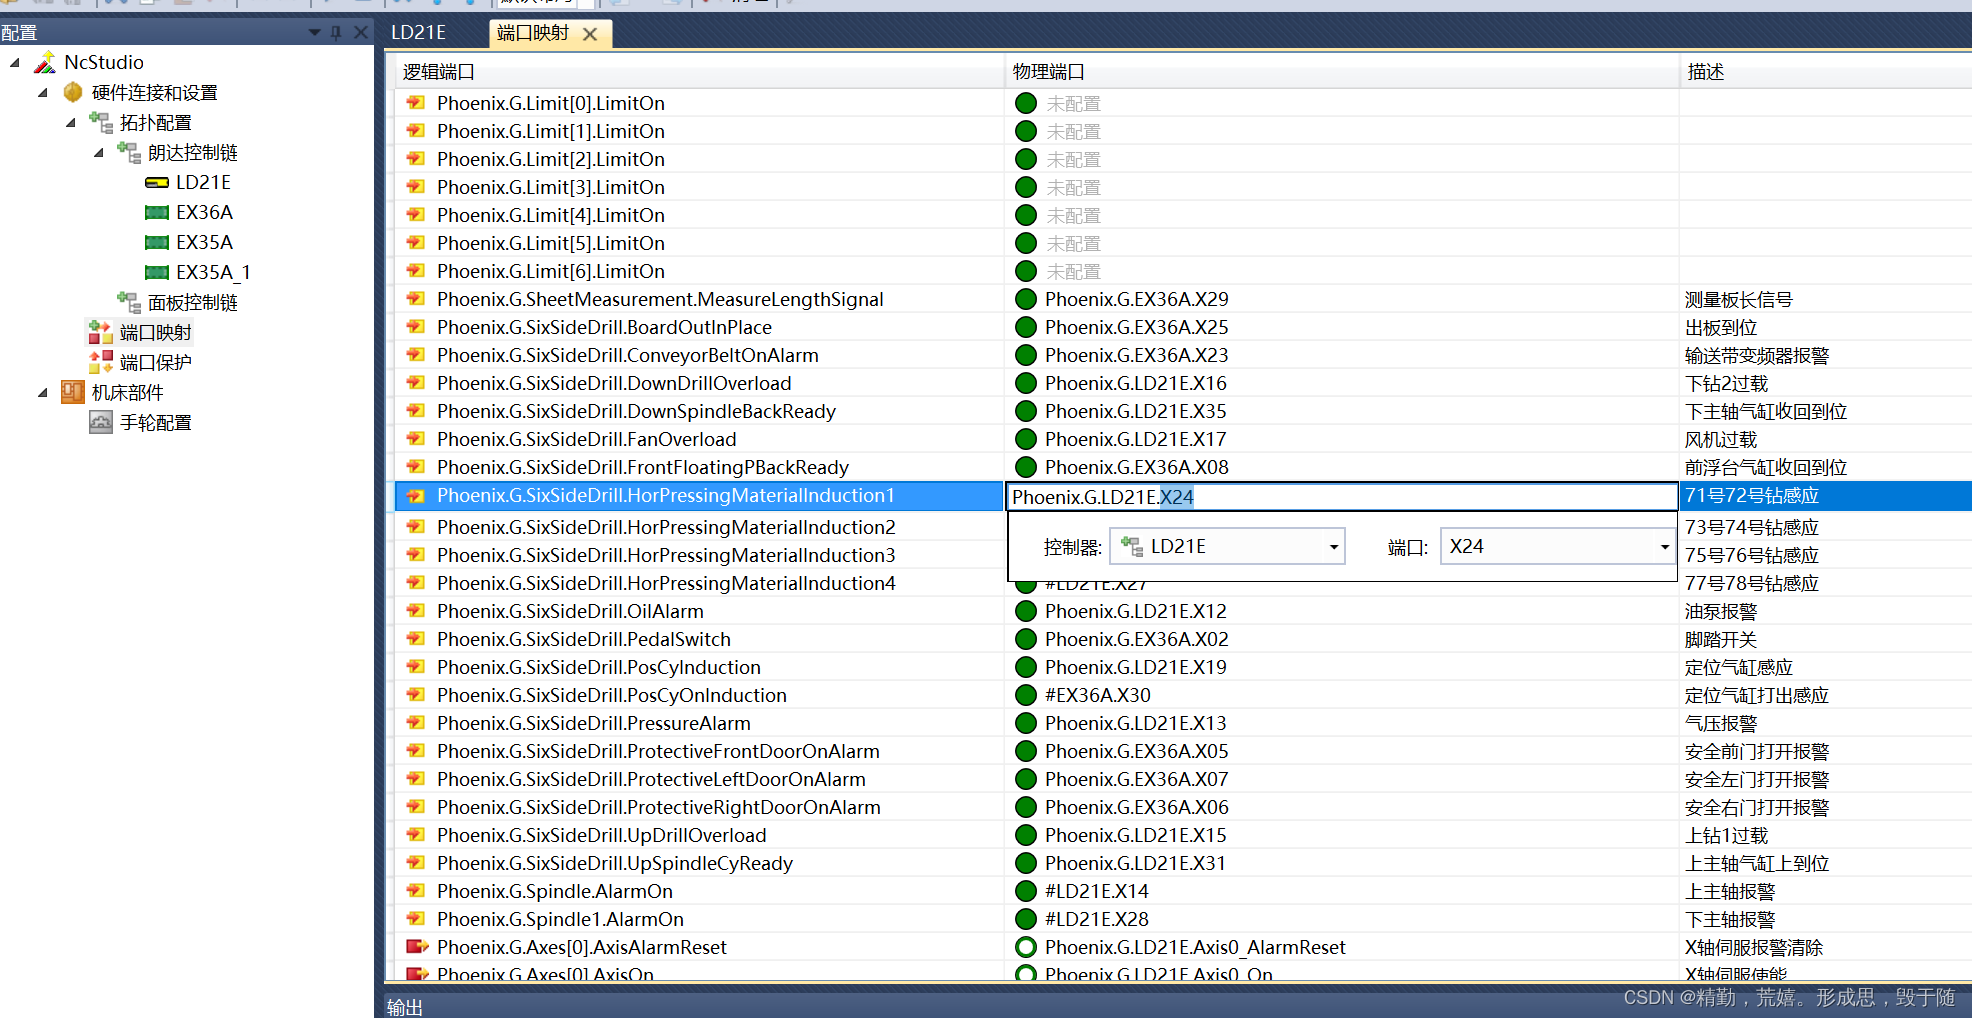Open the 控制器 LD21E dropdown

coord(1333,547)
